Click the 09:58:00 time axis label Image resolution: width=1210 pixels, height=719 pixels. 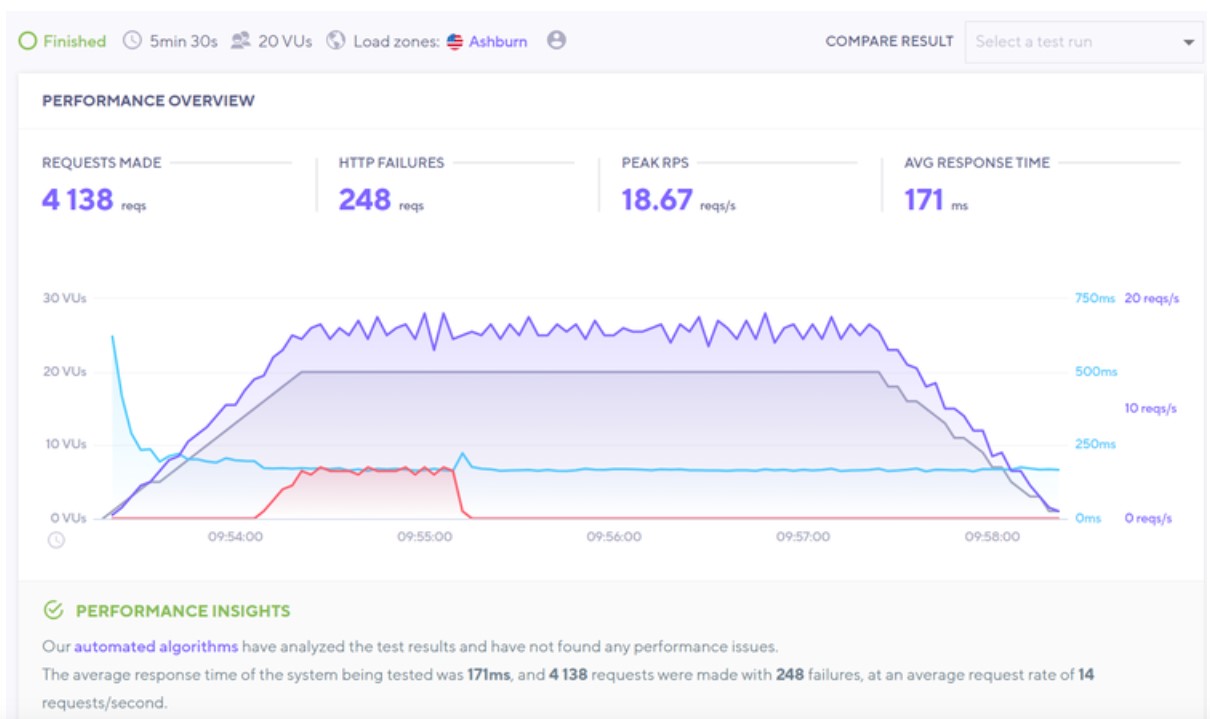(x=992, y=537)
